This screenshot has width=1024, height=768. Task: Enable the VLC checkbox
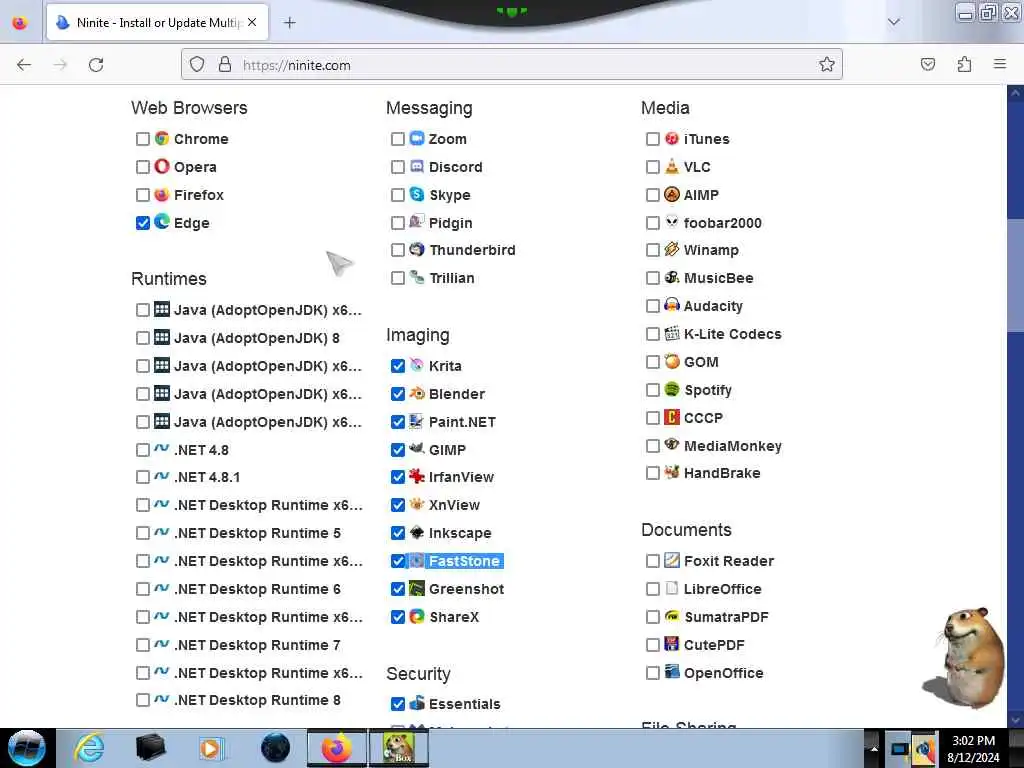pyautogui.click(x=652, y=167)
